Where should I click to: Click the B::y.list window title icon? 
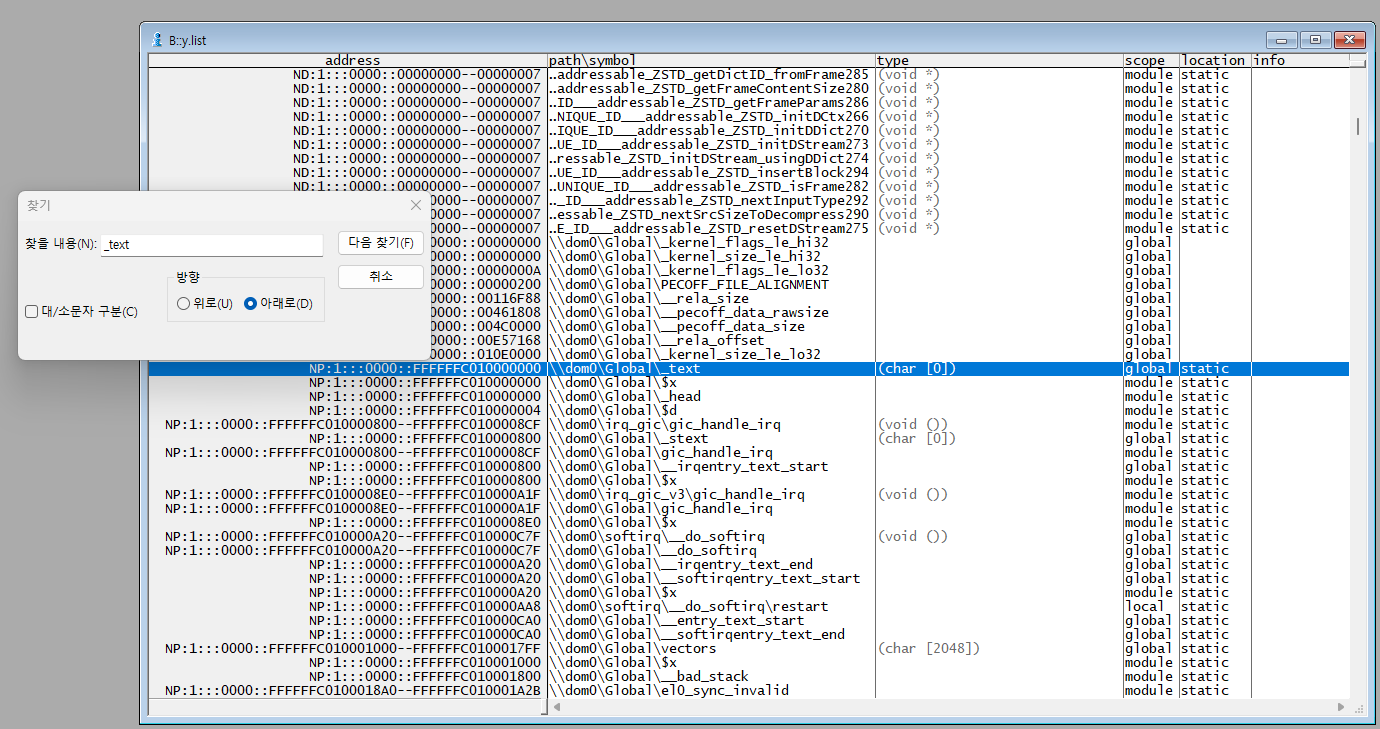point(156,41)
